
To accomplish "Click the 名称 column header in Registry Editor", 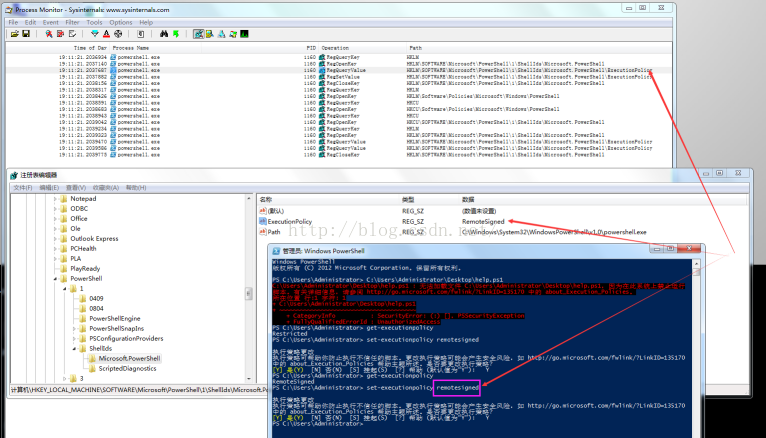I will 266,200.
